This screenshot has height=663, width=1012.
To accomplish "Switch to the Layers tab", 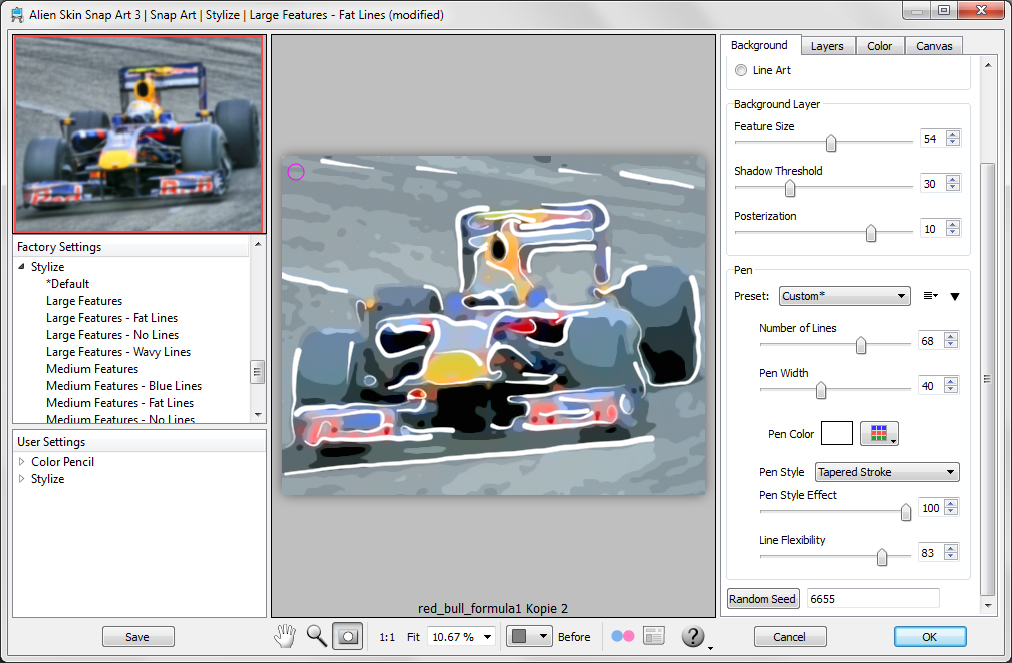I will point(827,46).
